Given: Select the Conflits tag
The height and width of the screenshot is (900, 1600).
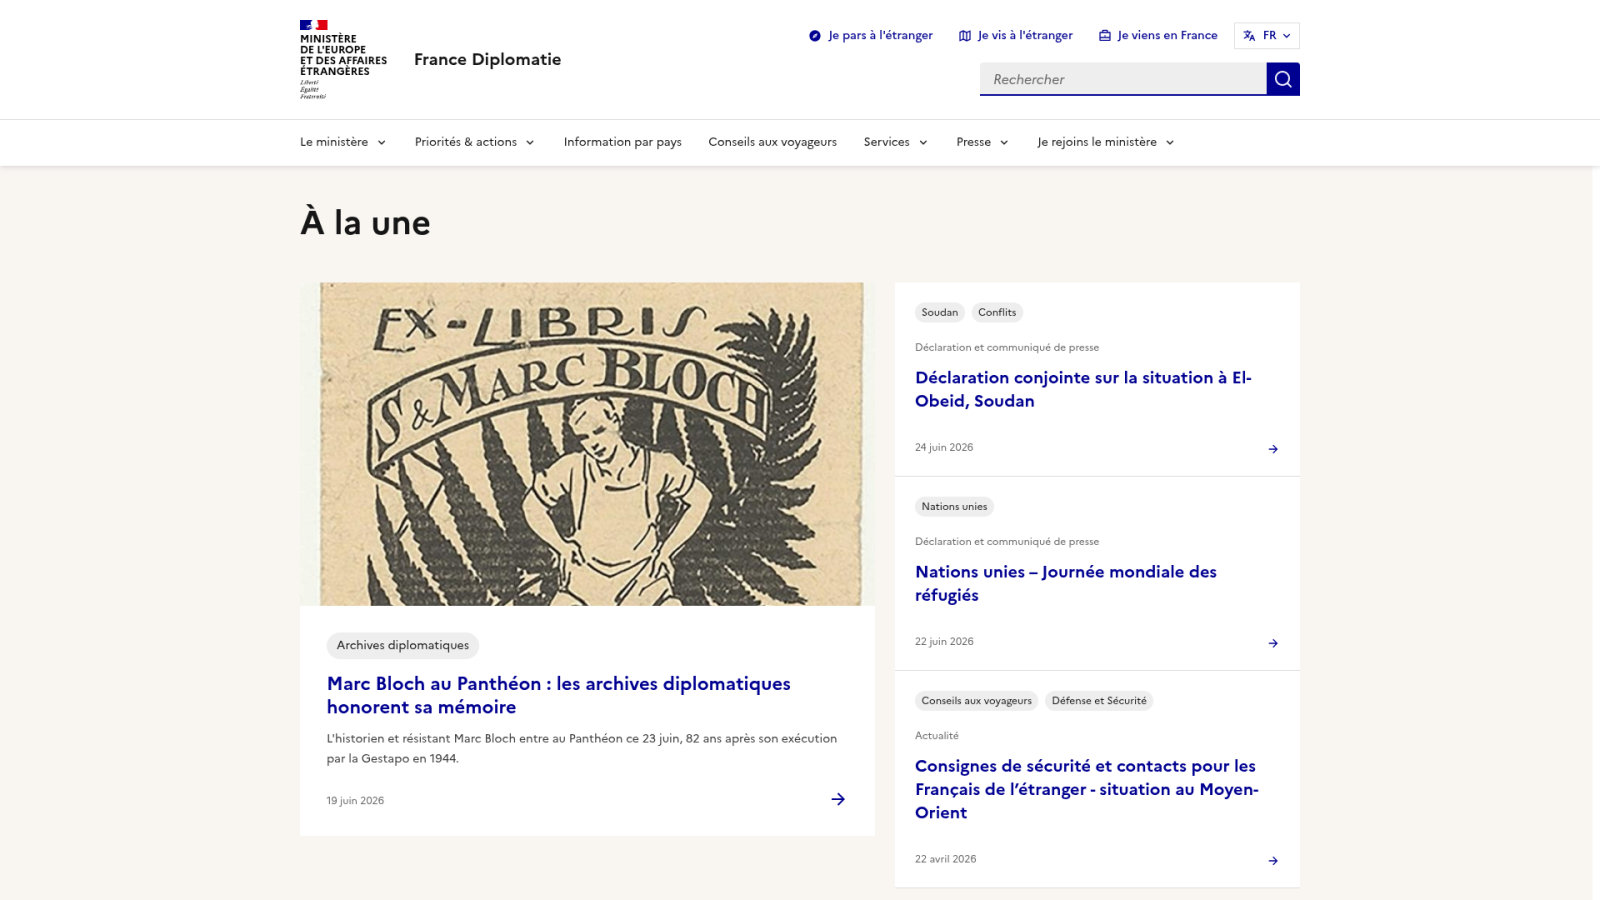Looking at the screenshot, I should click(997, 312).
